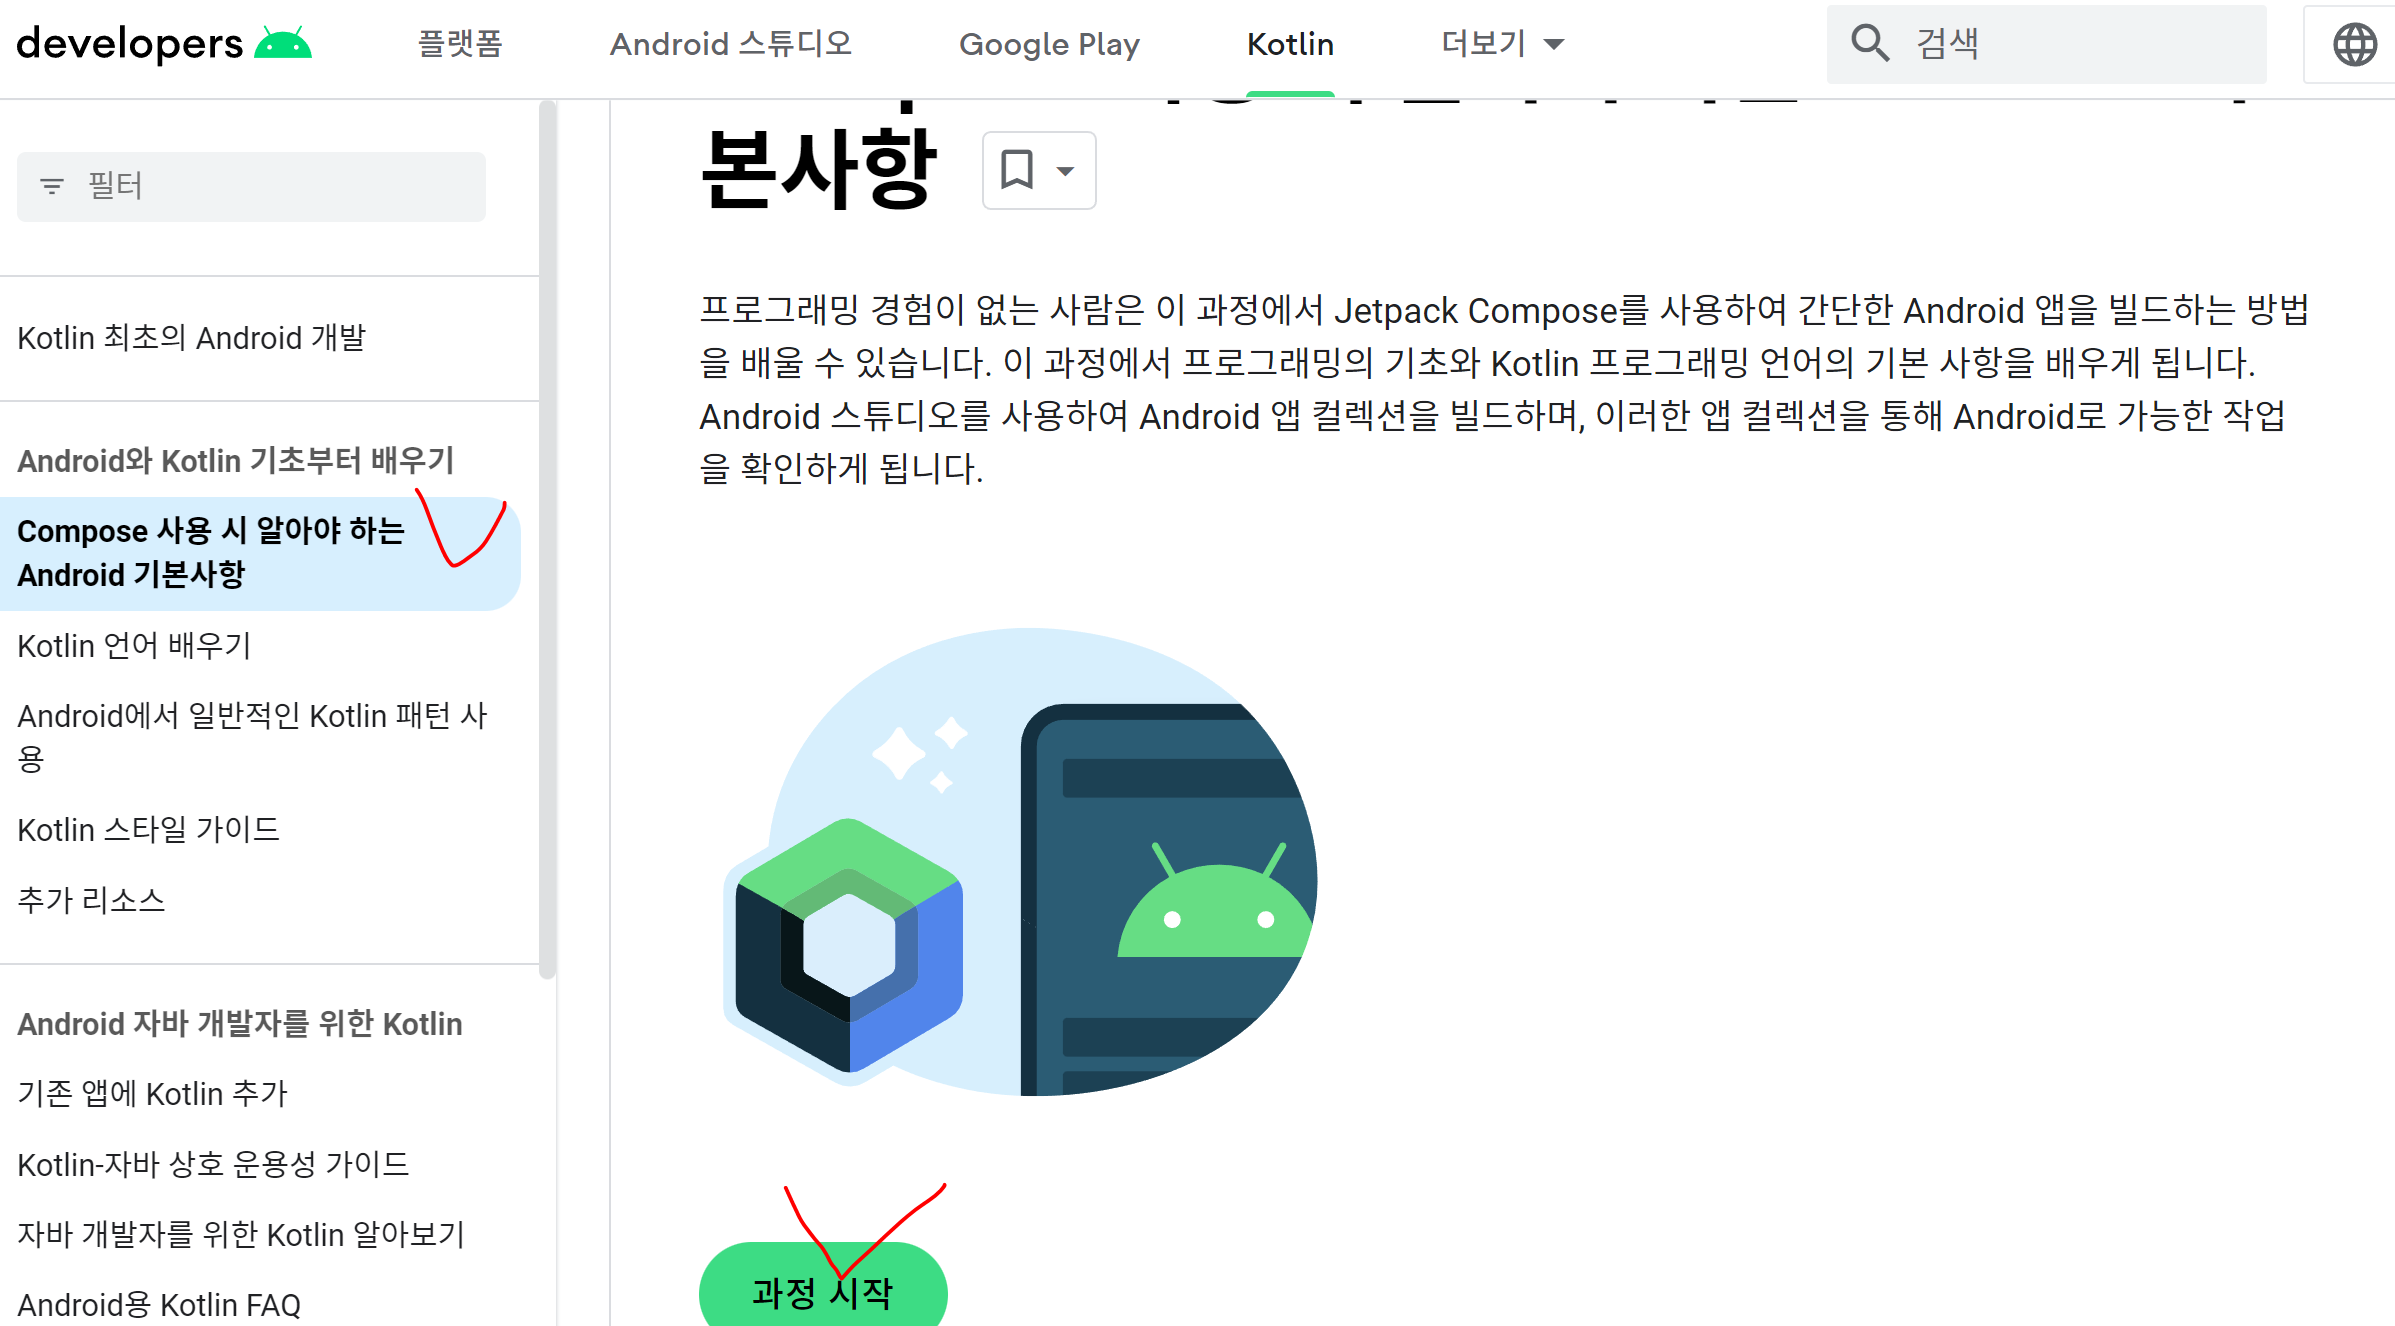Open Kotlin 최초의 Android 개발 link
This screenshot has height=1326, width=2395.
(x=192, y=338)
